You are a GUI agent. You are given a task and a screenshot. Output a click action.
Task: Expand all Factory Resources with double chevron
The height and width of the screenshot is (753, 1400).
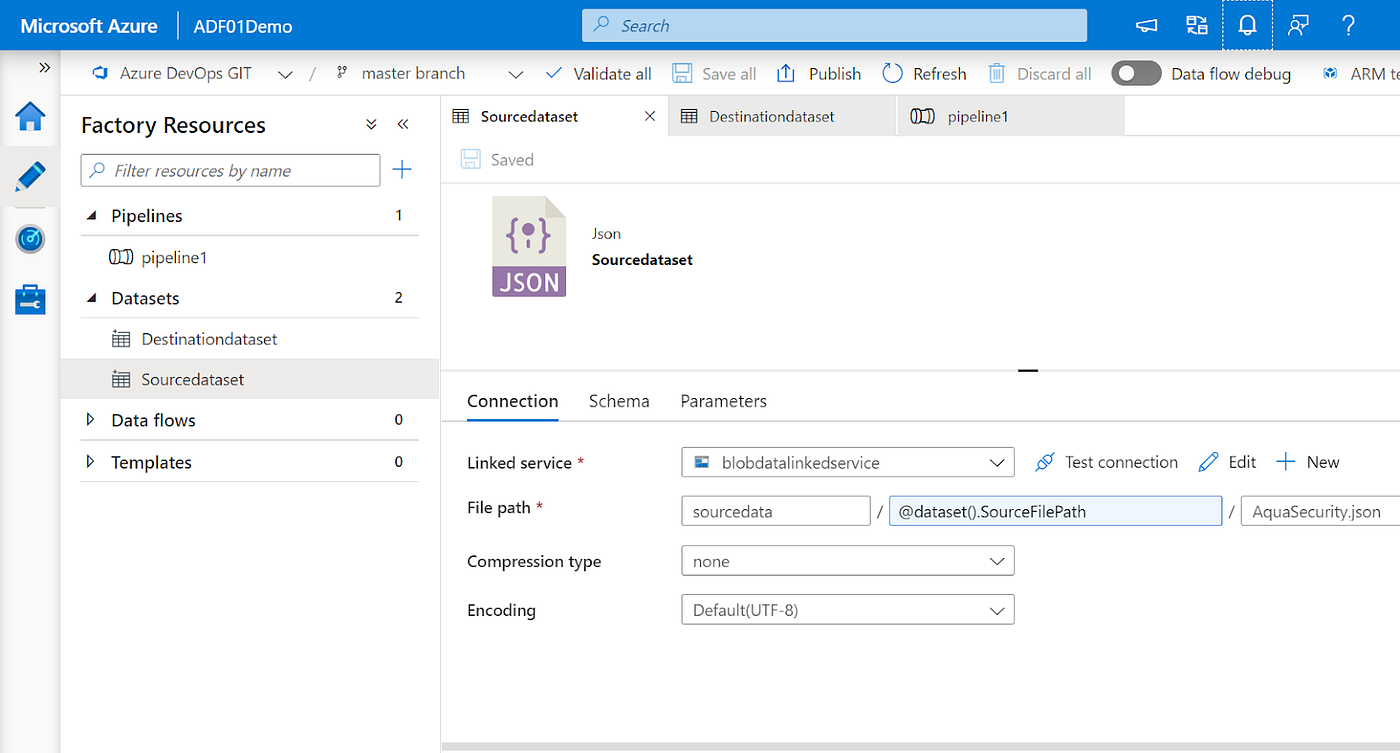371,125
